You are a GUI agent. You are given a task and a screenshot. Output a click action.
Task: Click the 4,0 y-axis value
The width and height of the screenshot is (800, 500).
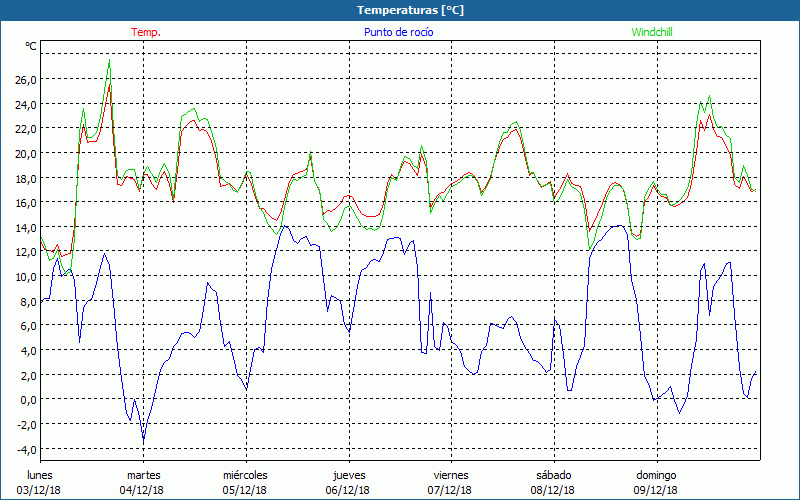tap(27, 351)
